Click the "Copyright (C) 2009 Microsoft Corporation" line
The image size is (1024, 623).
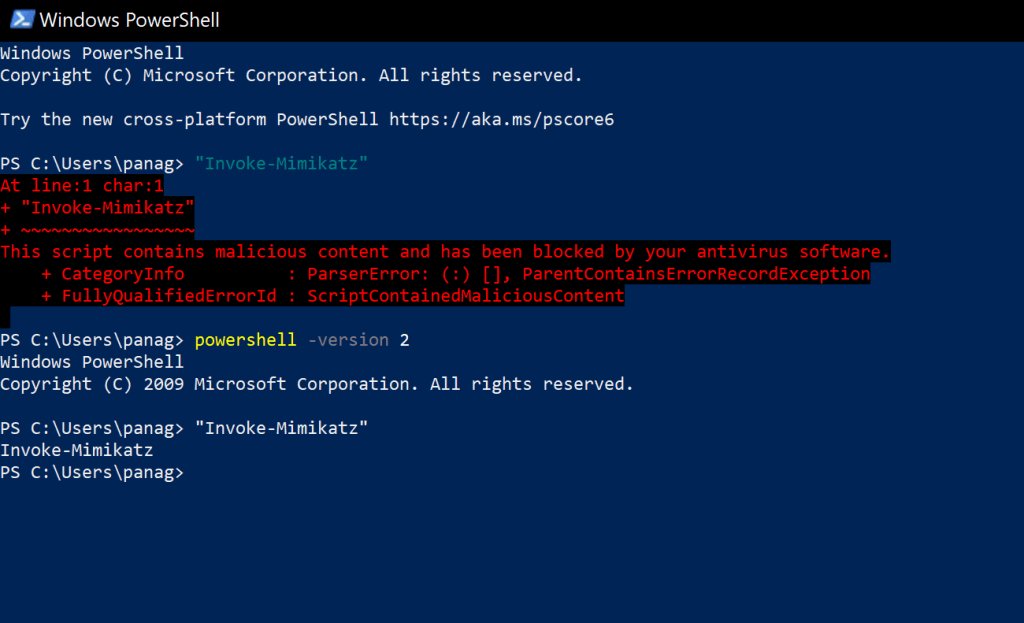(317, 384)
